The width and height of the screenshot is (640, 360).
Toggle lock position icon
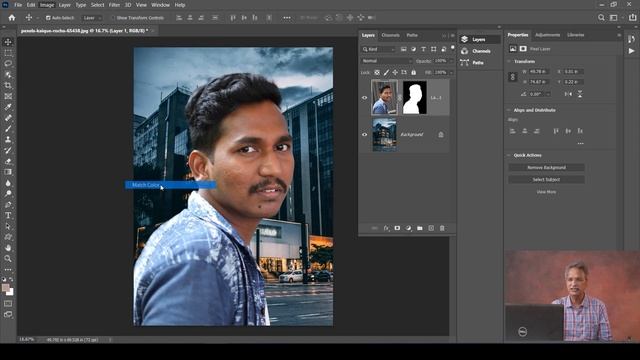pos(395,73)
